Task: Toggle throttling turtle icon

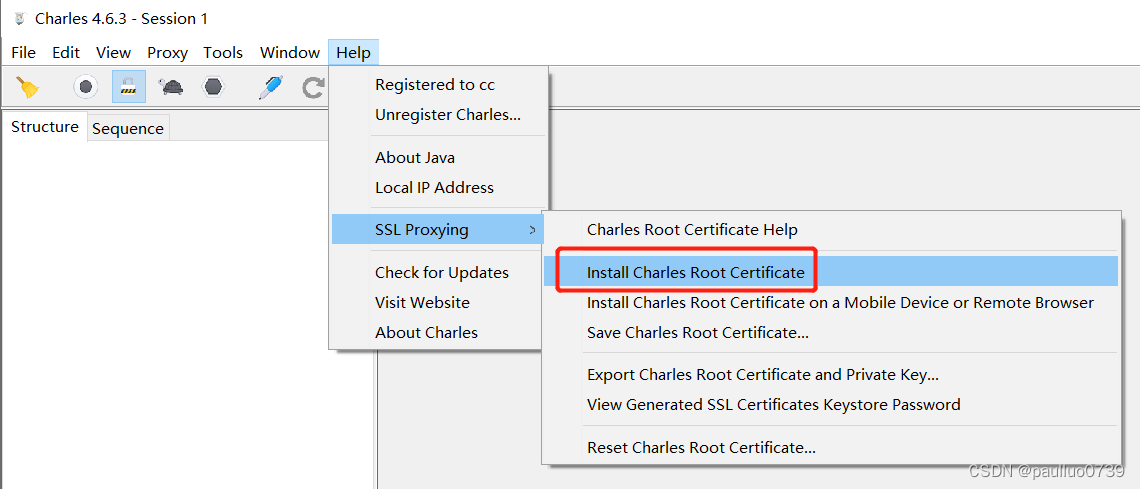Action: (x=171, y=87)
